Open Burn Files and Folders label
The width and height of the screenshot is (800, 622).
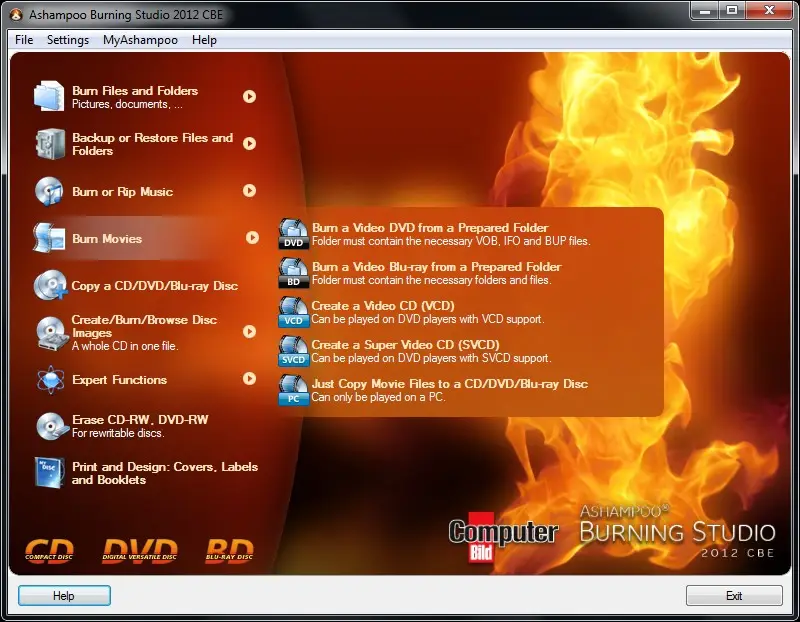(135, 90)
